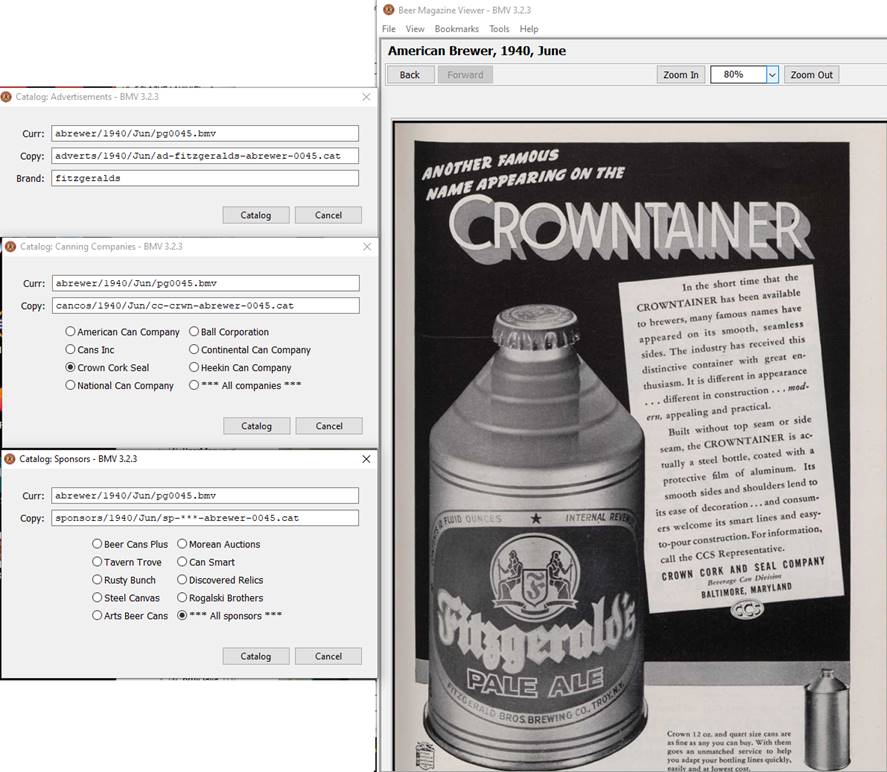Open the File menu
Viewport: 887px width, 772px height.
point(389,29)
